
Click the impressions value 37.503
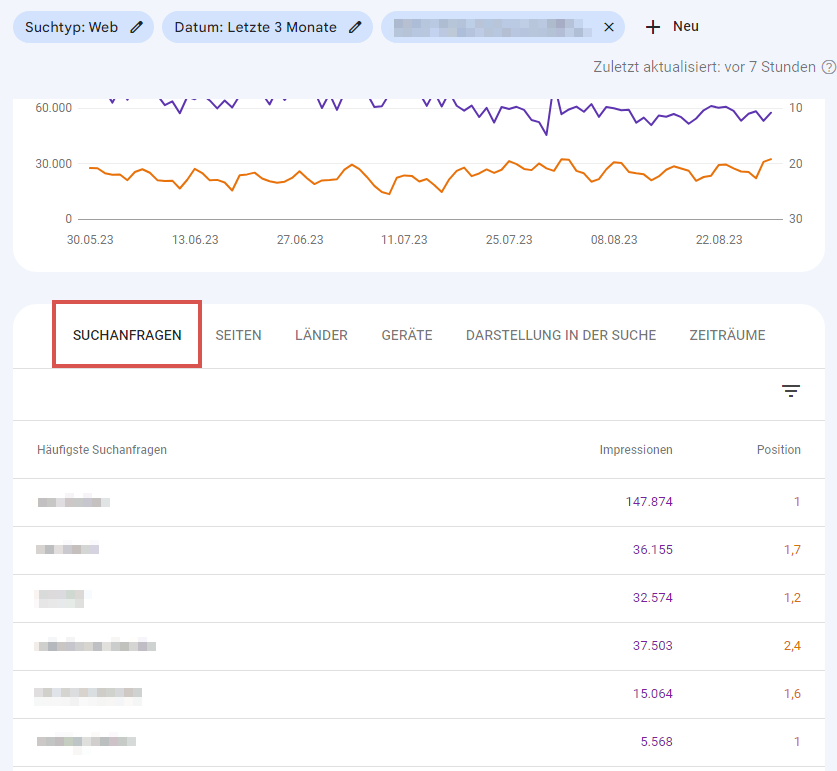click(x=652, y=646)
